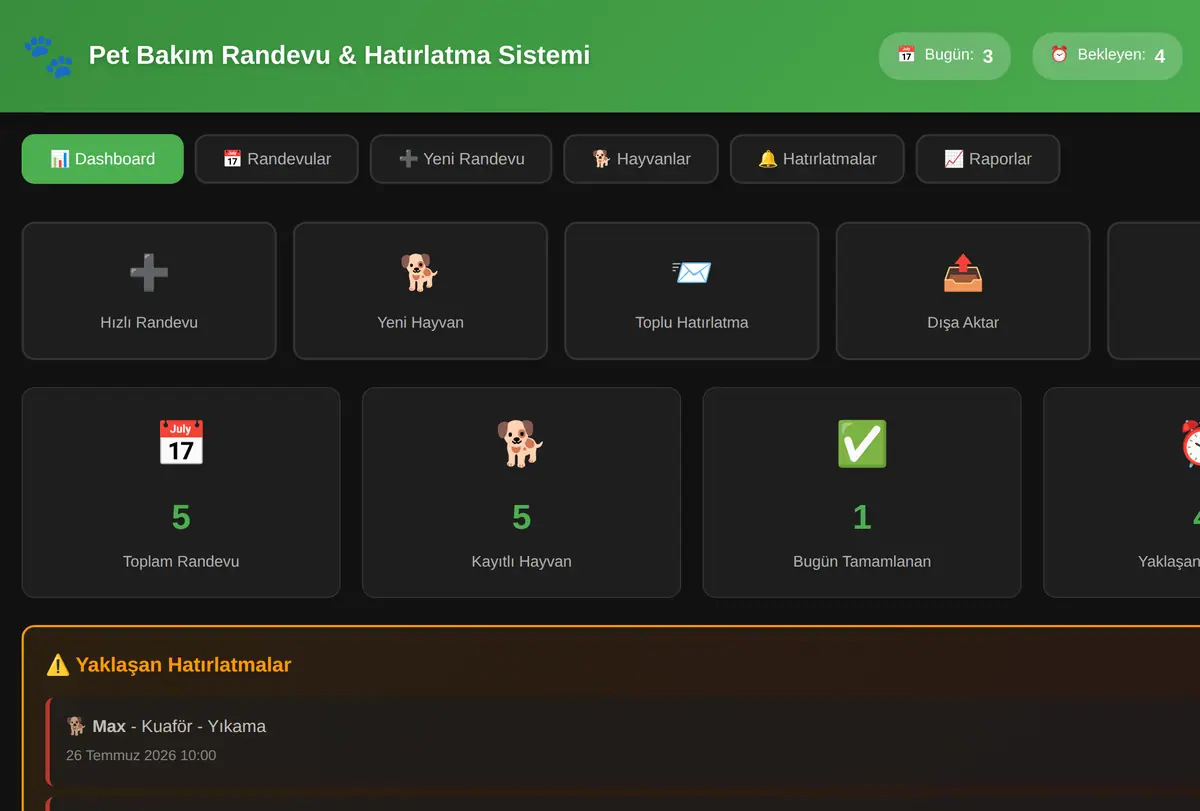Switch to the Randevular tab
This screenshot has height=811, width=1200.
(276, 159)
